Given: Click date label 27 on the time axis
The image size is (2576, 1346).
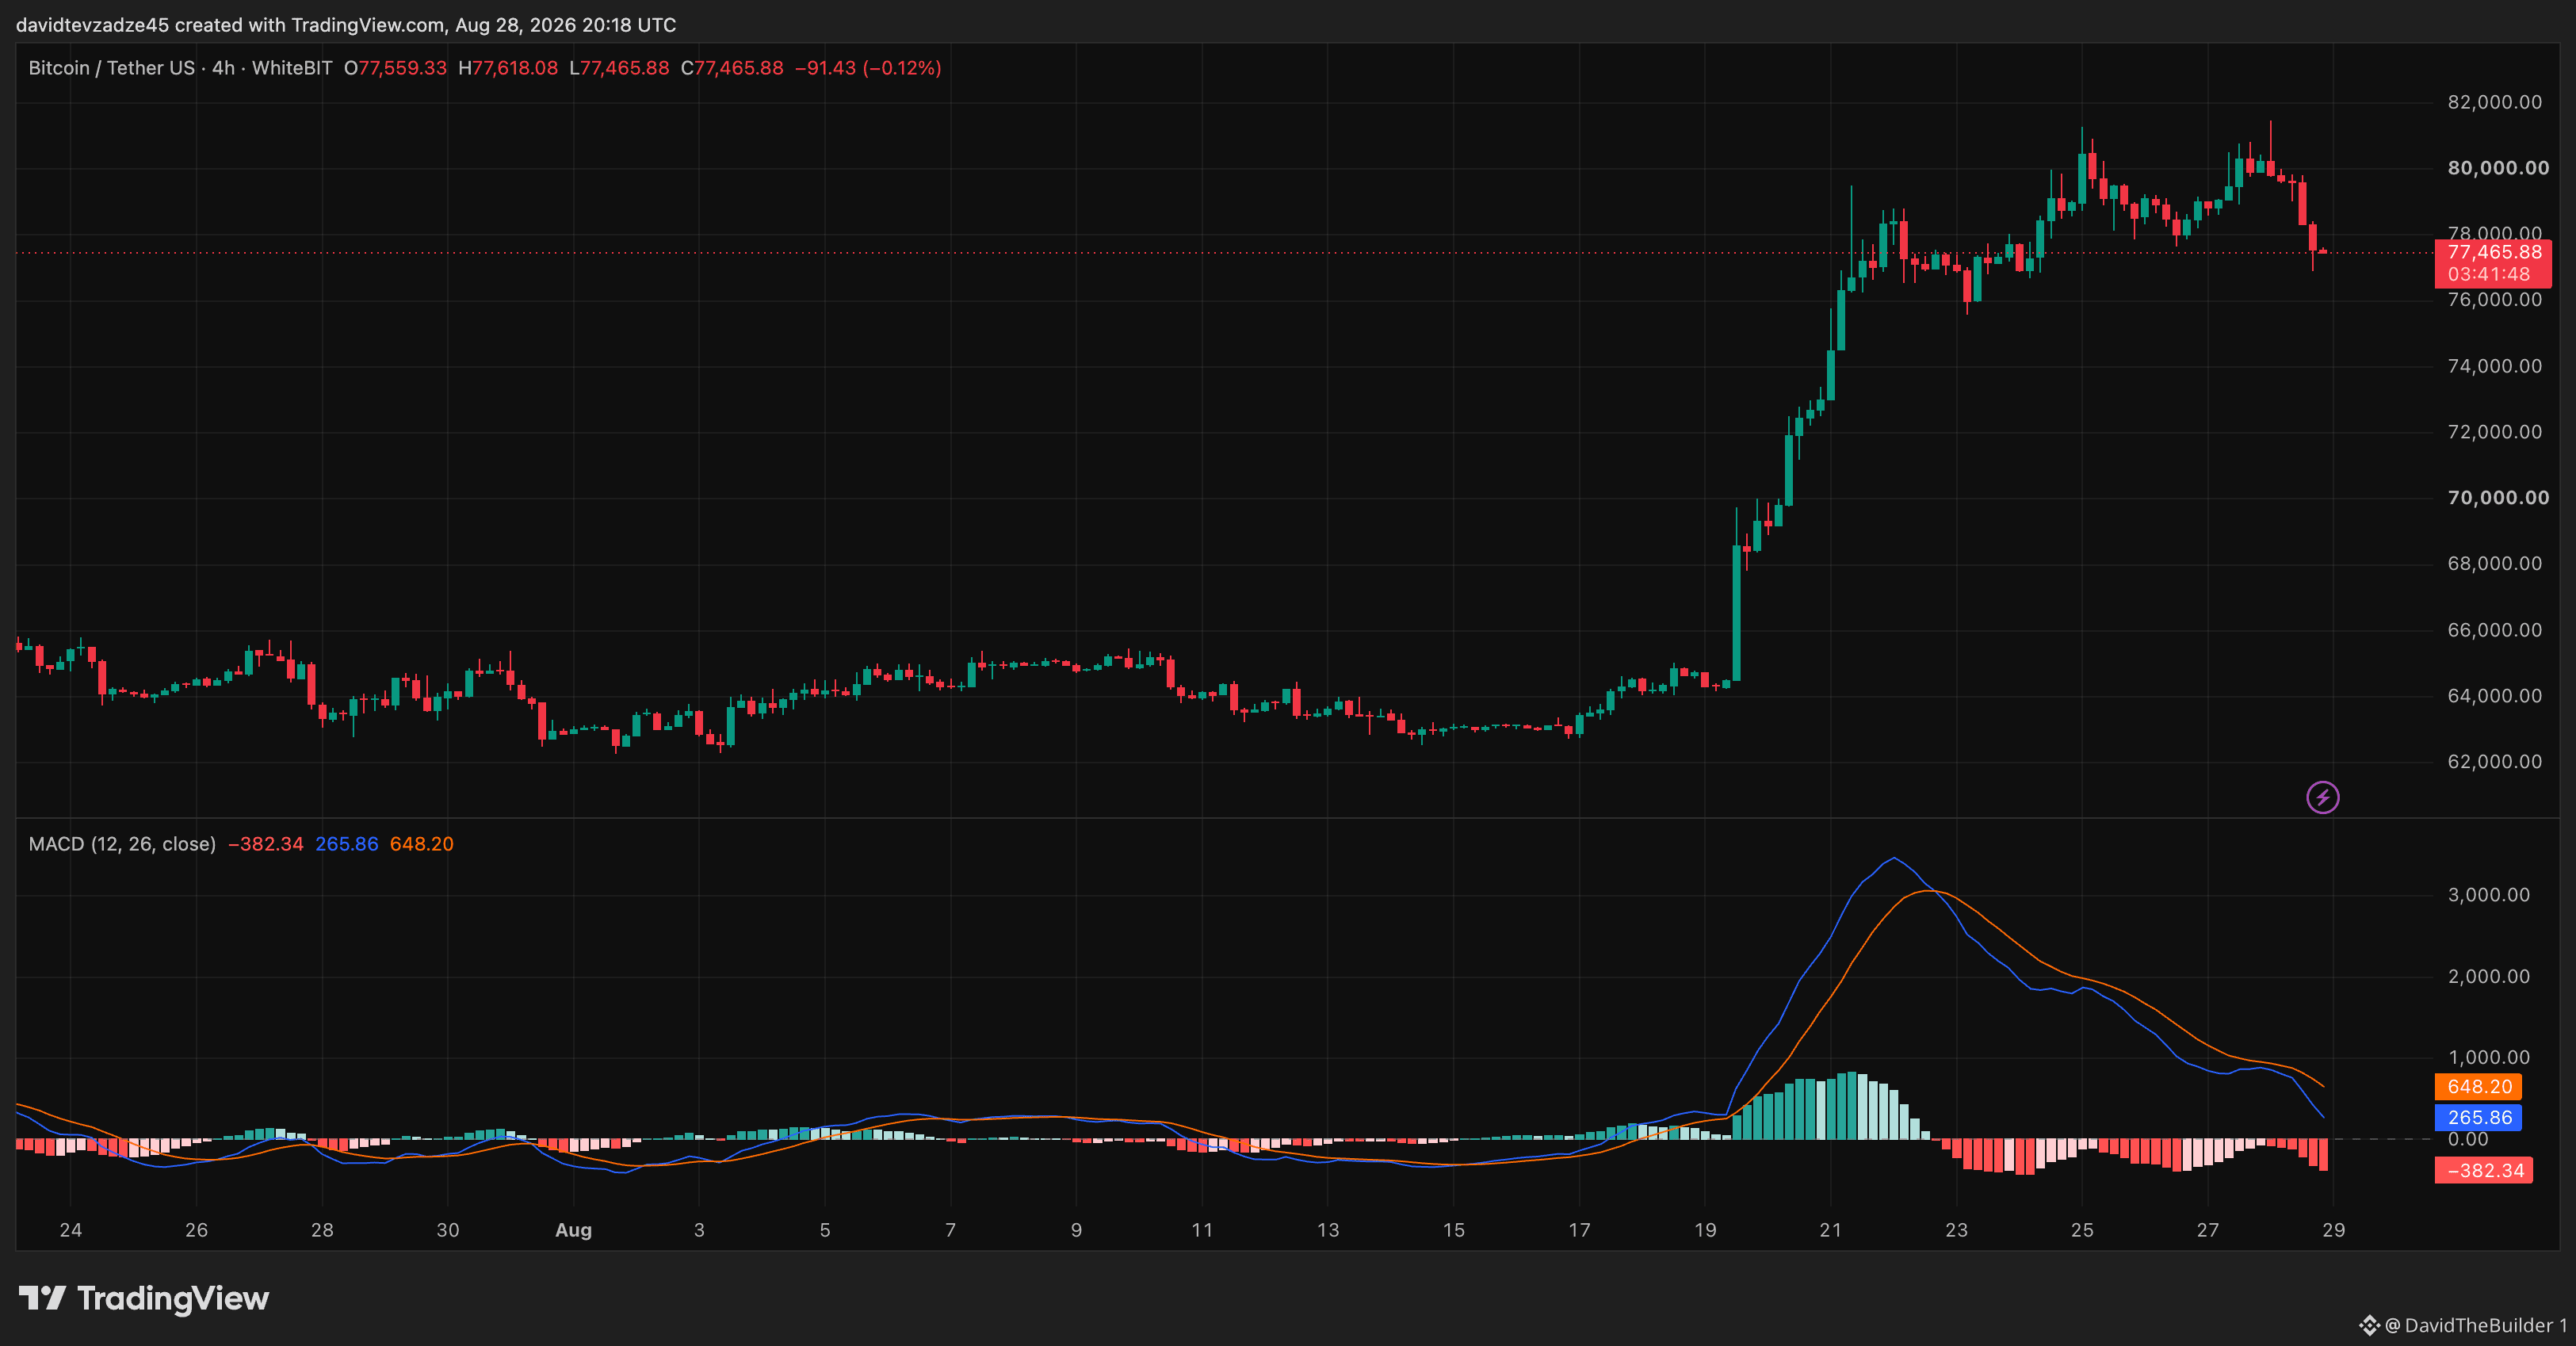Looking at the screenshot, I should (2207, 1230).
